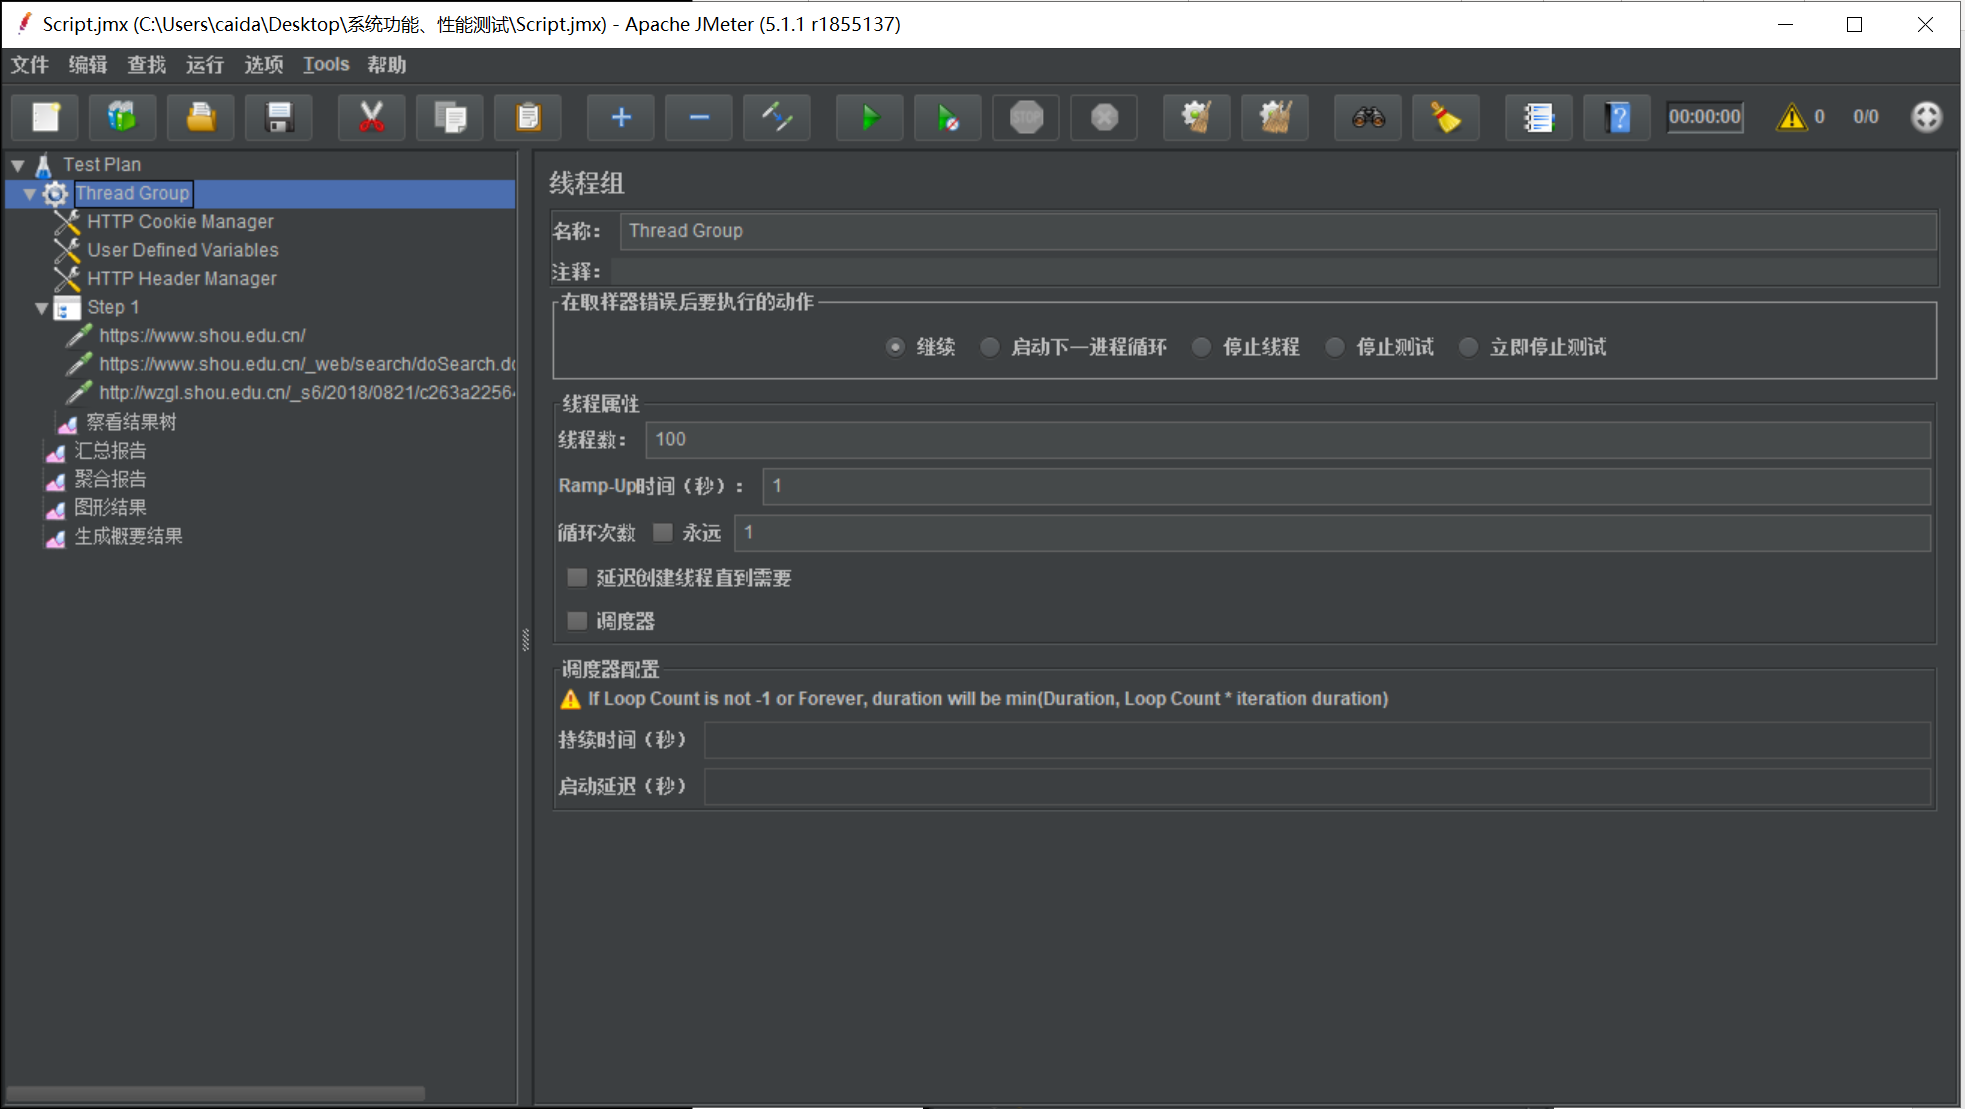The image size is (1965, 1109).
Task: Select 图形结果 listener
Action: click(x=111, y=508)
